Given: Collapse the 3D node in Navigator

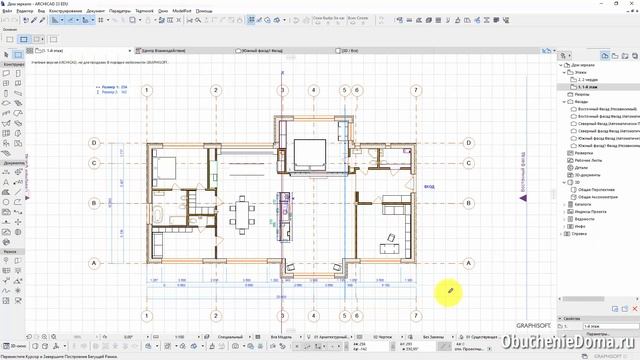Looking at the screenshot, I should click(x=565, y=182).
